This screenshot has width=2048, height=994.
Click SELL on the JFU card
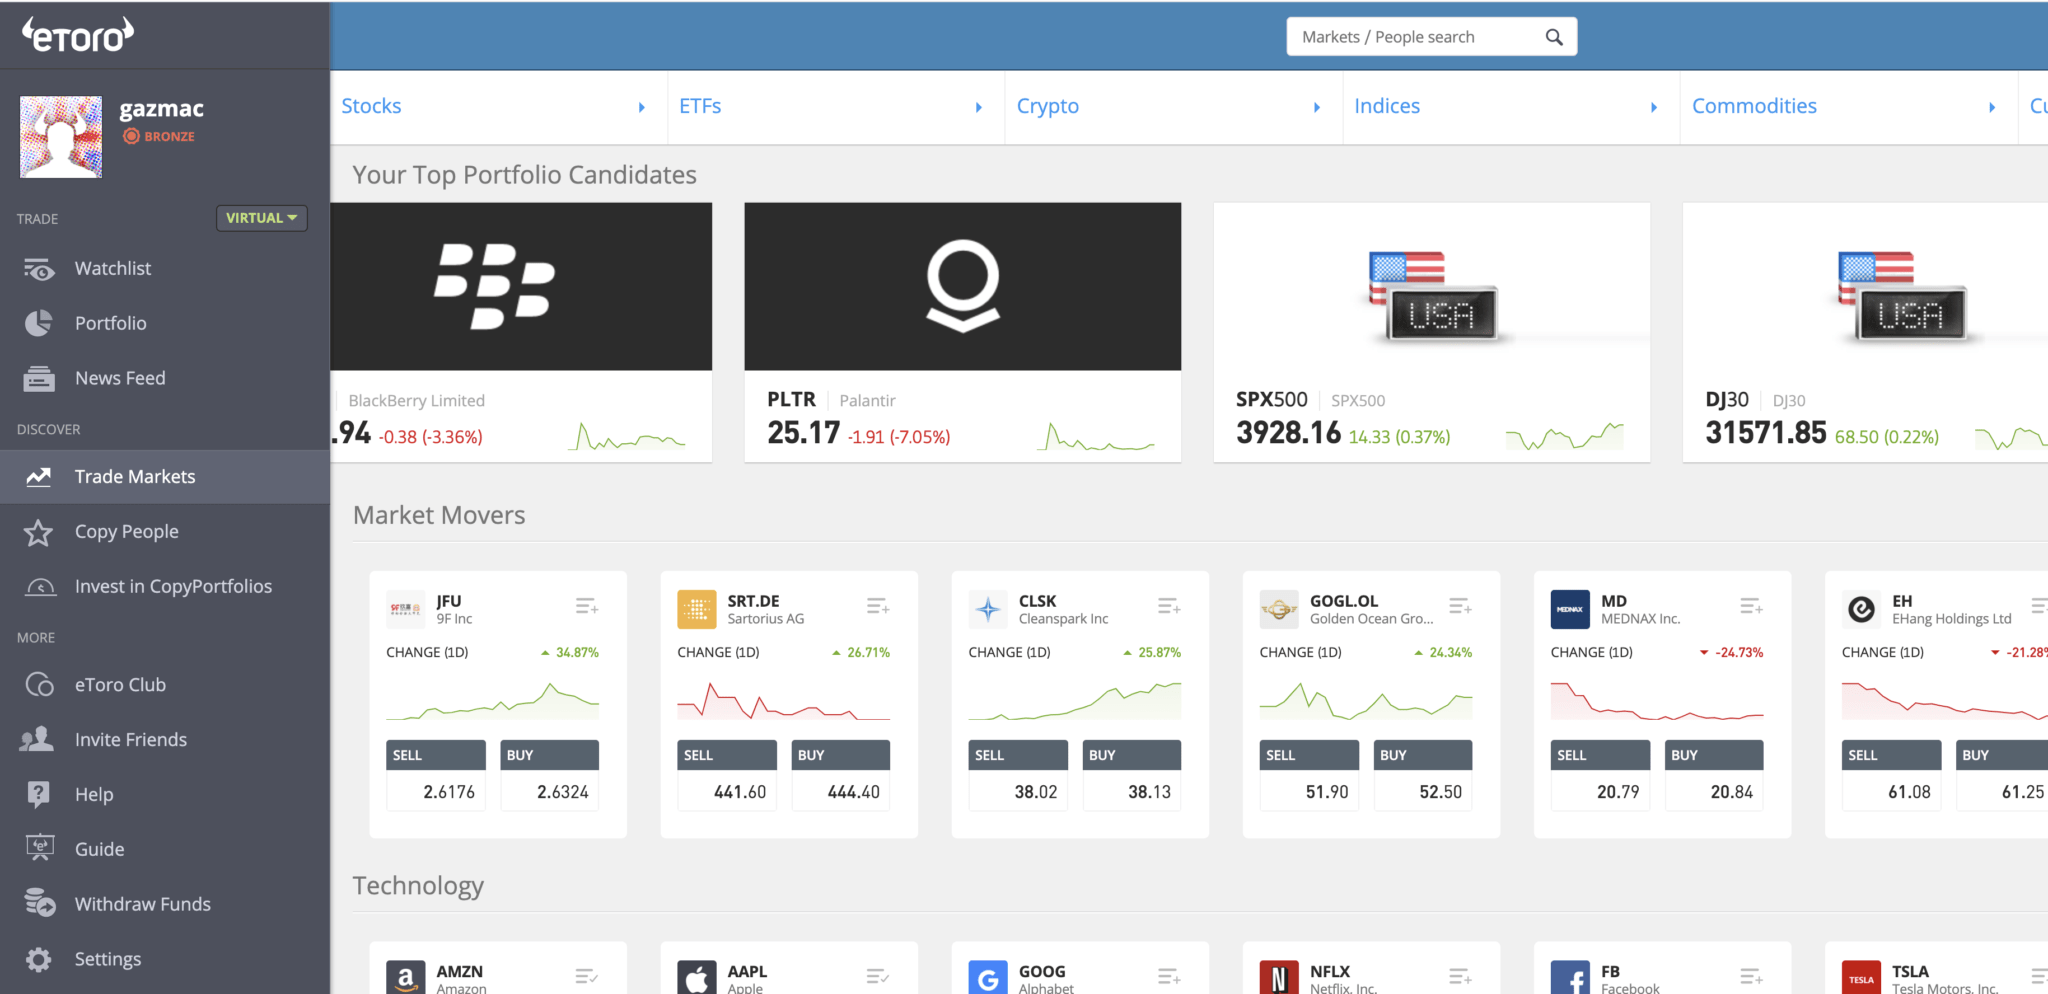pyautogui.click(x=435, y=754)
